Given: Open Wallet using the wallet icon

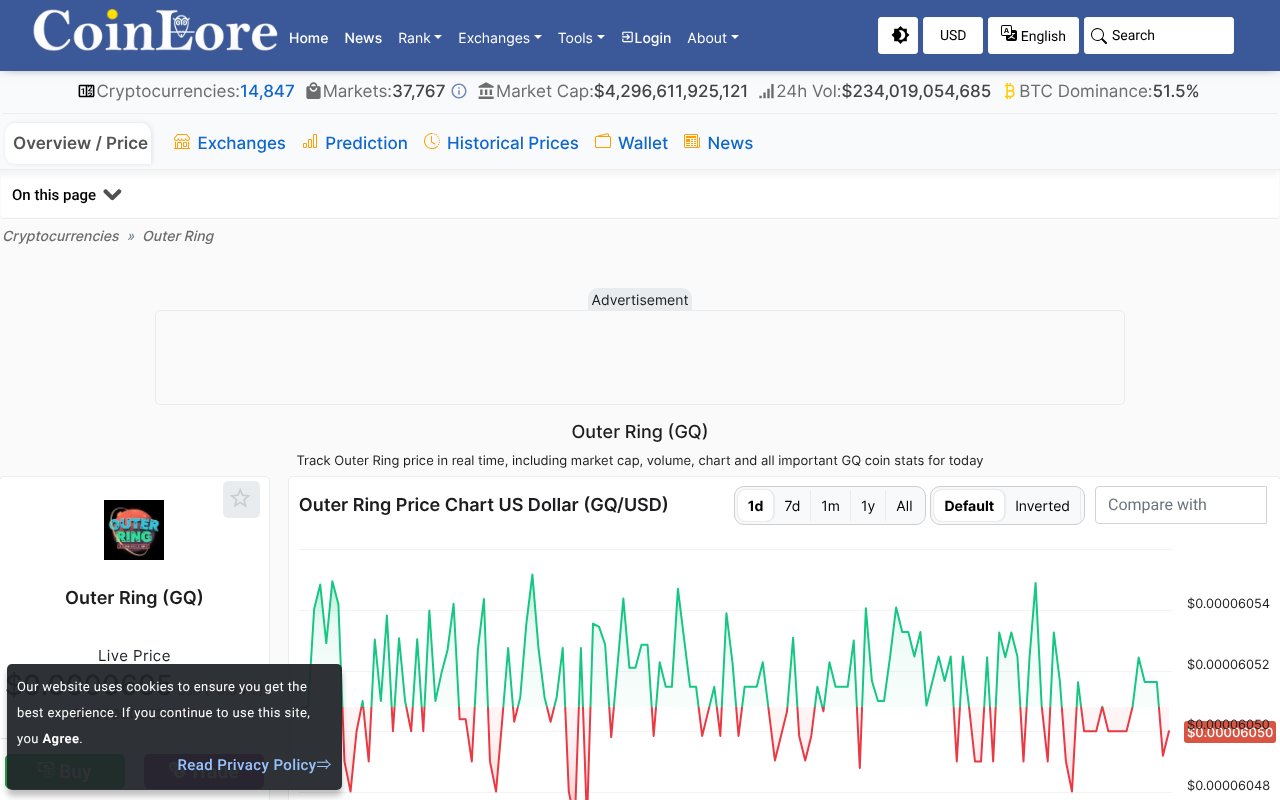Looking at the screenshot, I should 602,142.
